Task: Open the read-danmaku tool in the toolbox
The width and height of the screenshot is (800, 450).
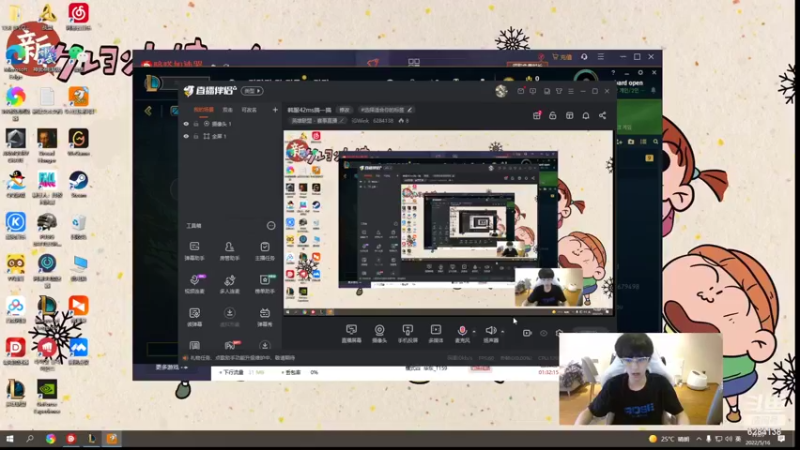Action: 194,316
